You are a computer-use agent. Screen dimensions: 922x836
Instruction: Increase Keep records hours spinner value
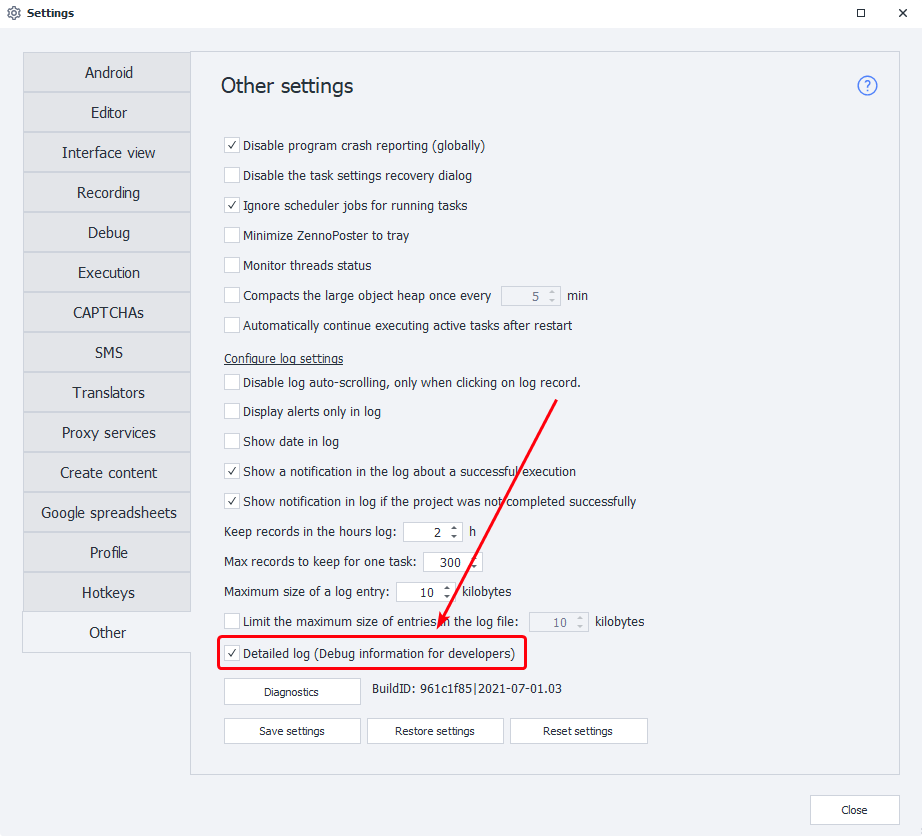(x=455, y=528)
